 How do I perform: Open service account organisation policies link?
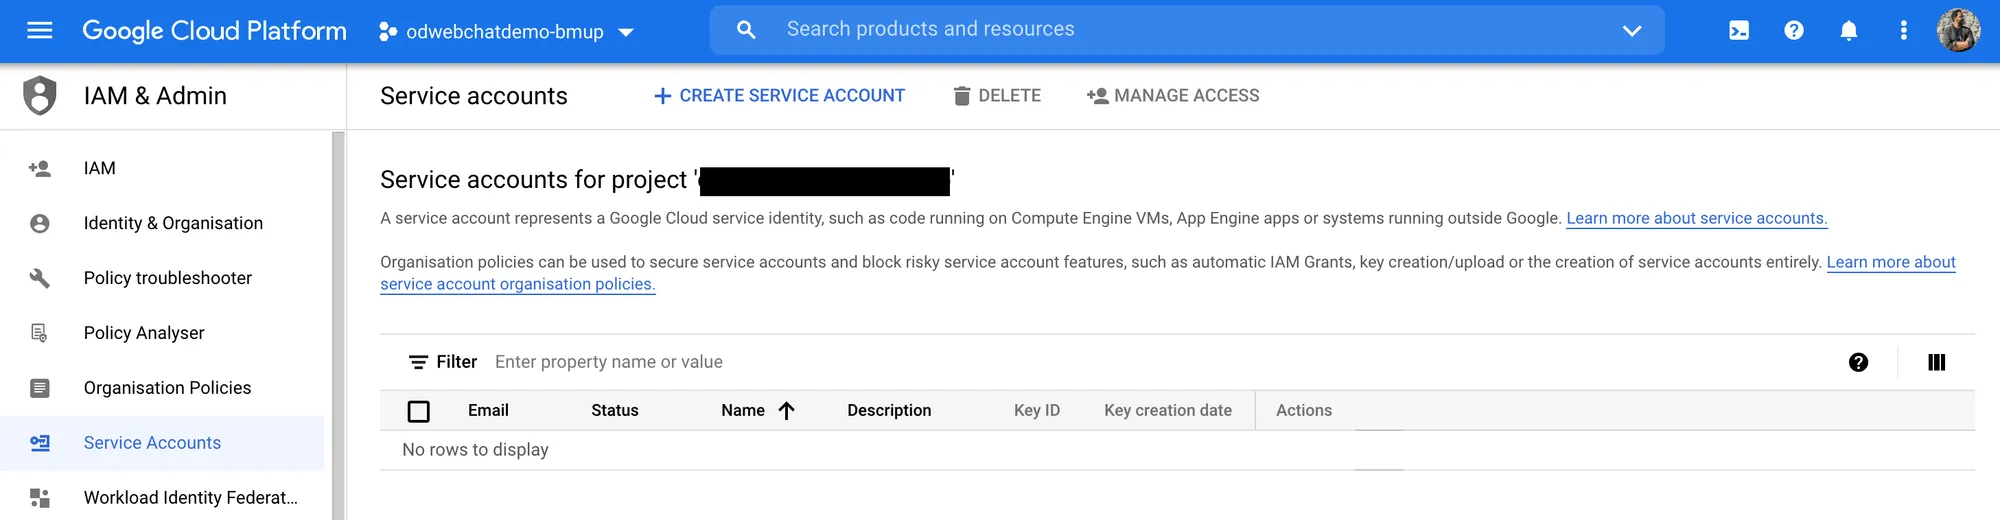pyautogui.click(x=518, y=284)
